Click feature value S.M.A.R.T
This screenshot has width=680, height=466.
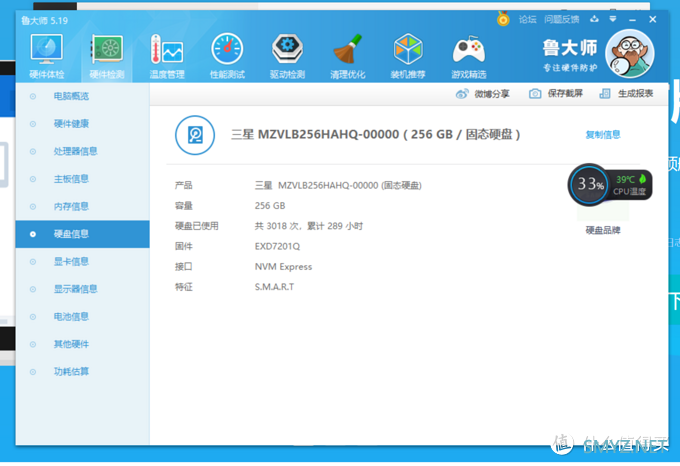point(274,287)
